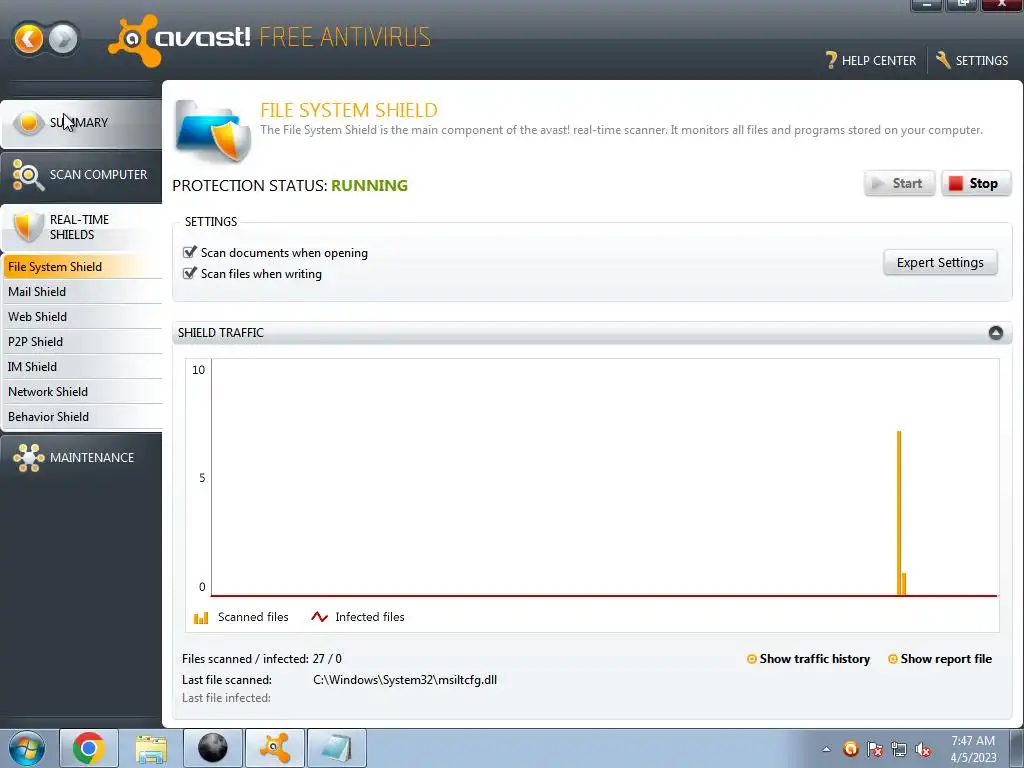Select Network Shield
Viewport: 1024px width, 768px height.
[82, 392]
